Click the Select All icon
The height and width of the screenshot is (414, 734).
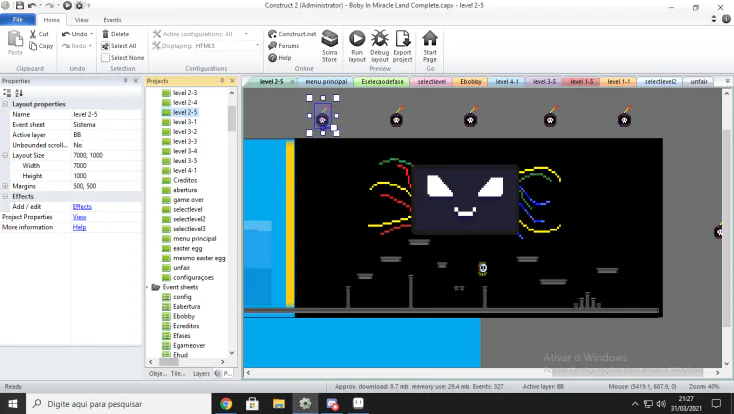click(105, 46)
